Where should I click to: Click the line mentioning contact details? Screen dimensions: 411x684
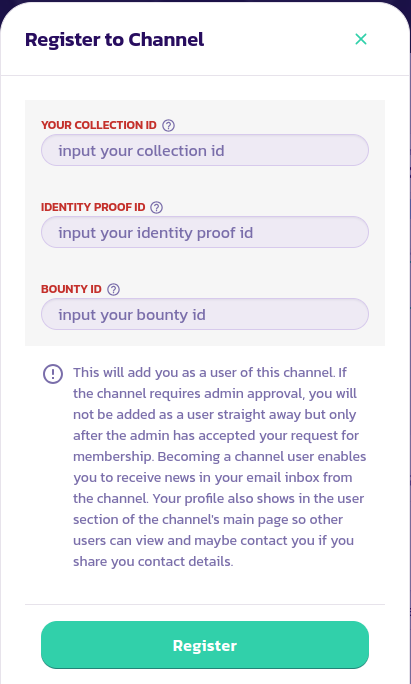(153, 561)
